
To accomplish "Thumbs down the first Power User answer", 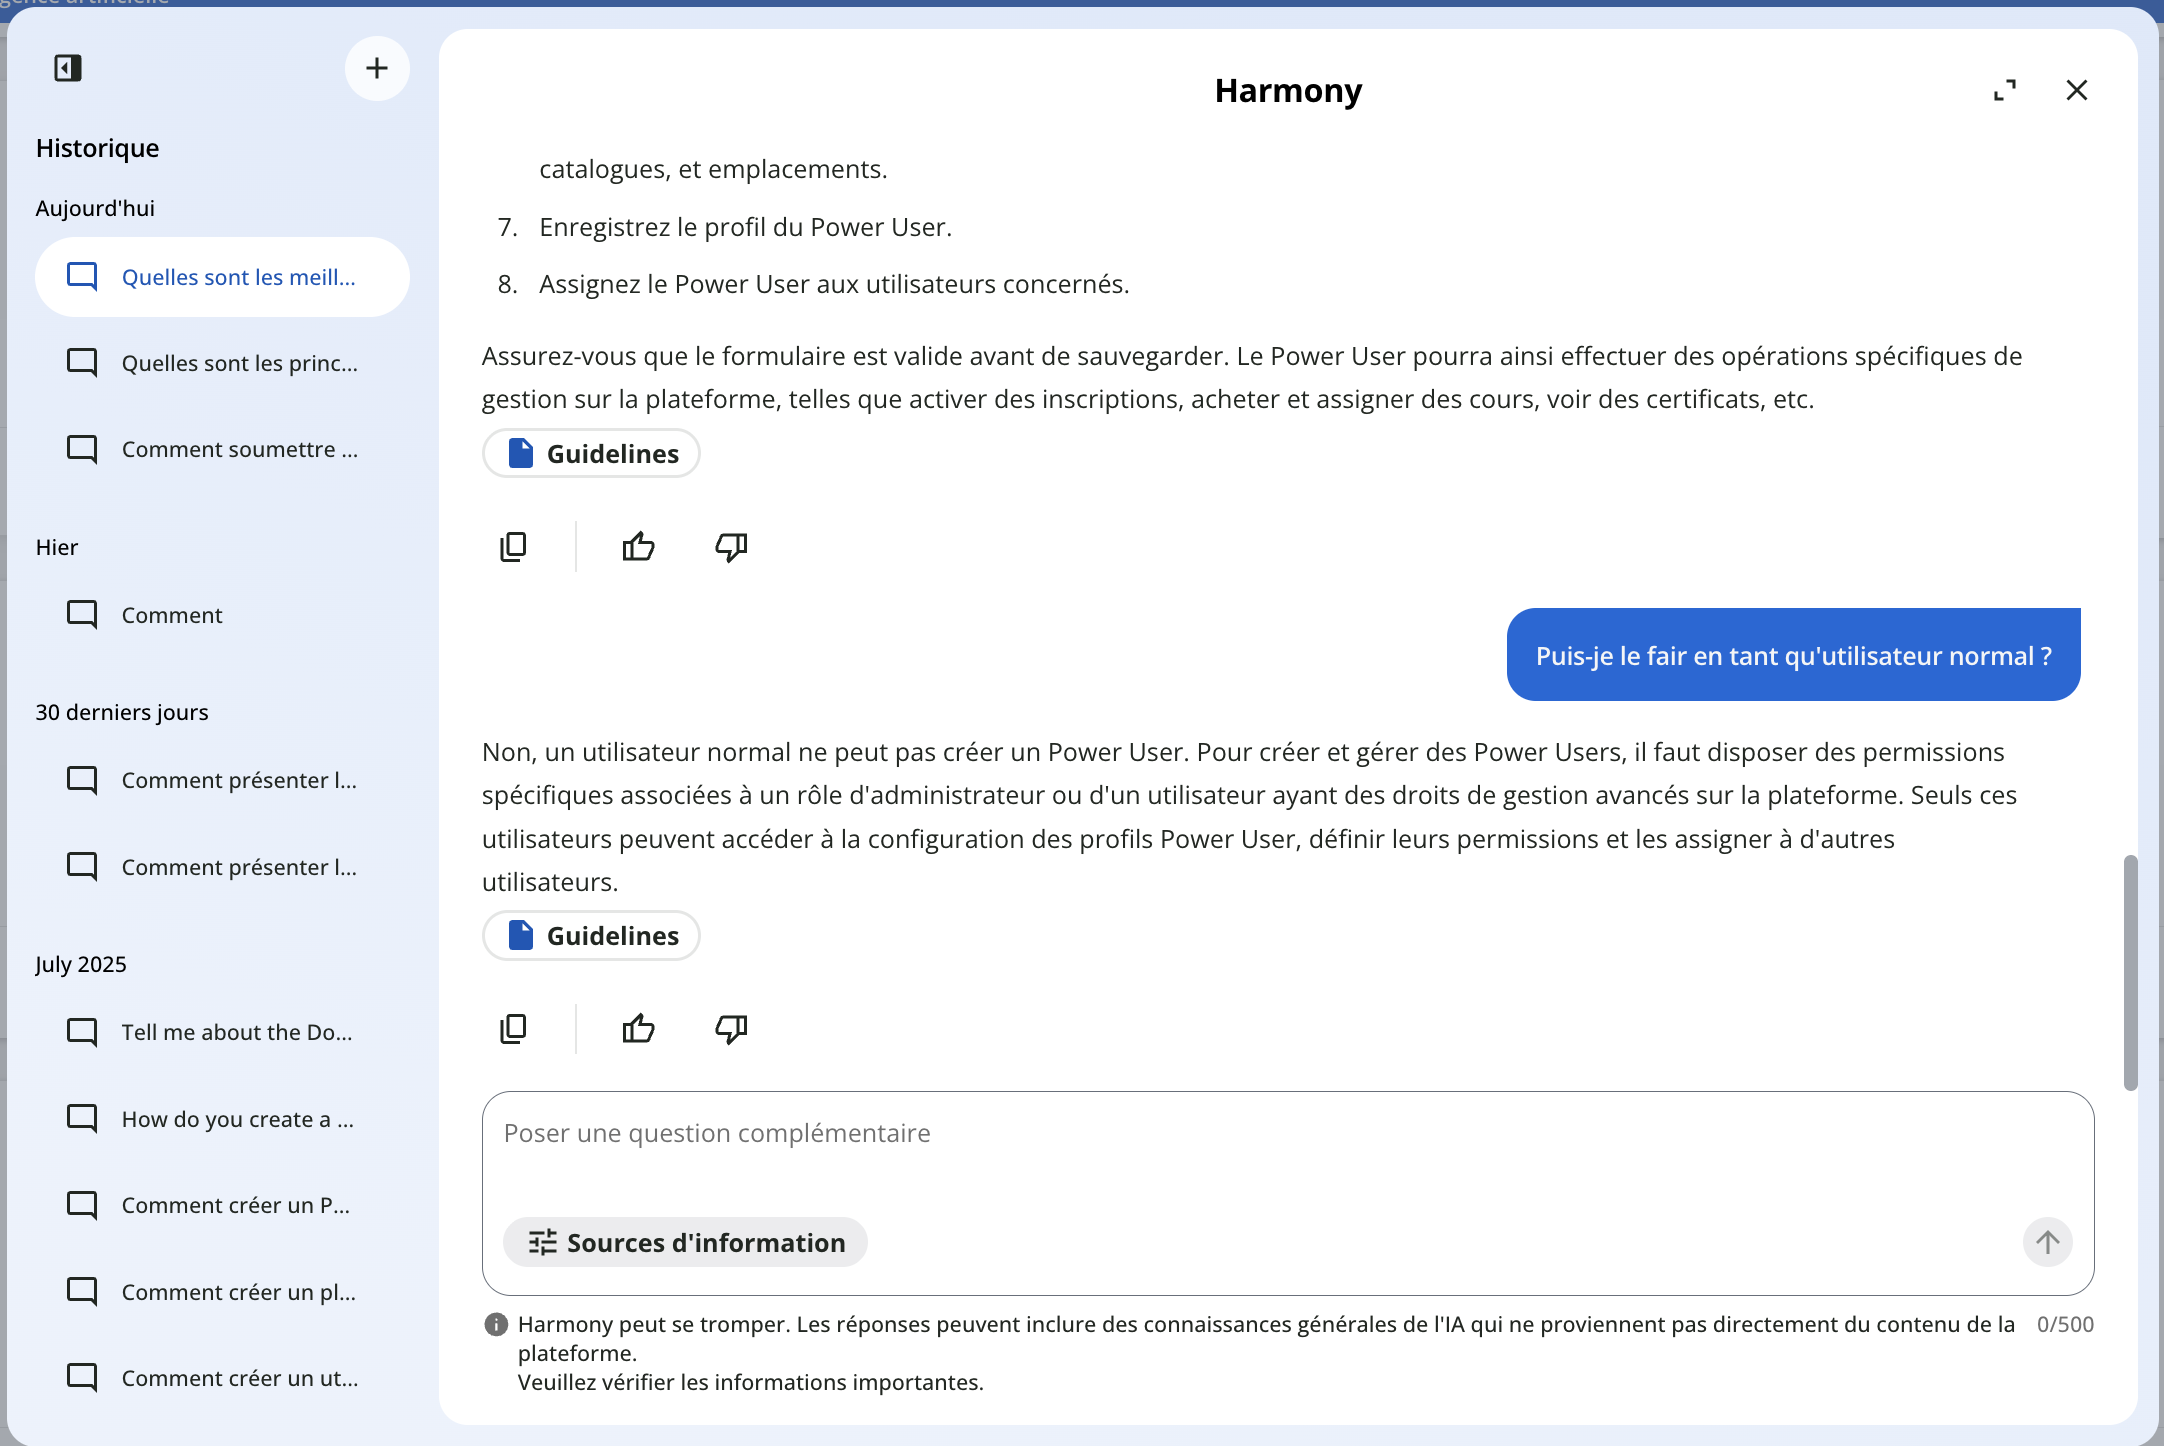I will [x=731, y=547].
